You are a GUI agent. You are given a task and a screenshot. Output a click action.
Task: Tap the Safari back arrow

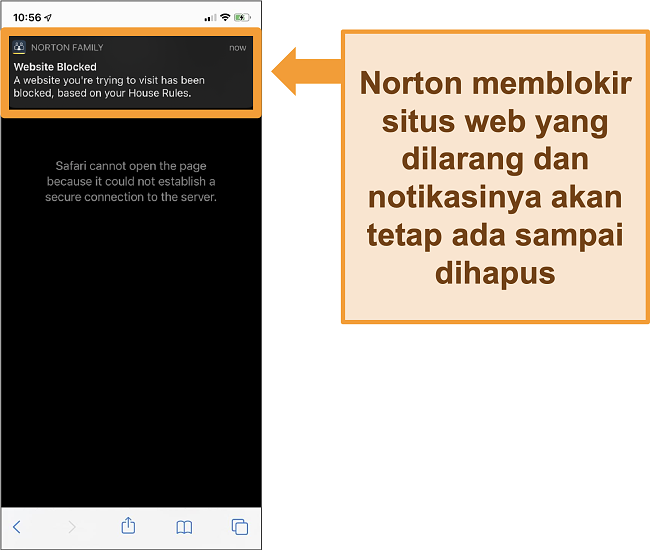tap(17, 527)
